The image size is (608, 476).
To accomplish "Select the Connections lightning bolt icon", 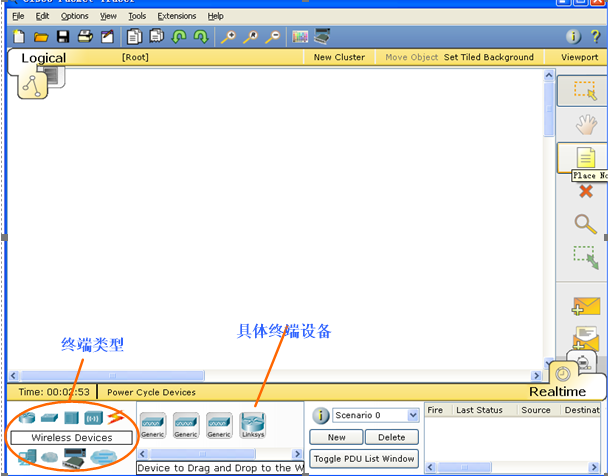I will tap(115, 418).
